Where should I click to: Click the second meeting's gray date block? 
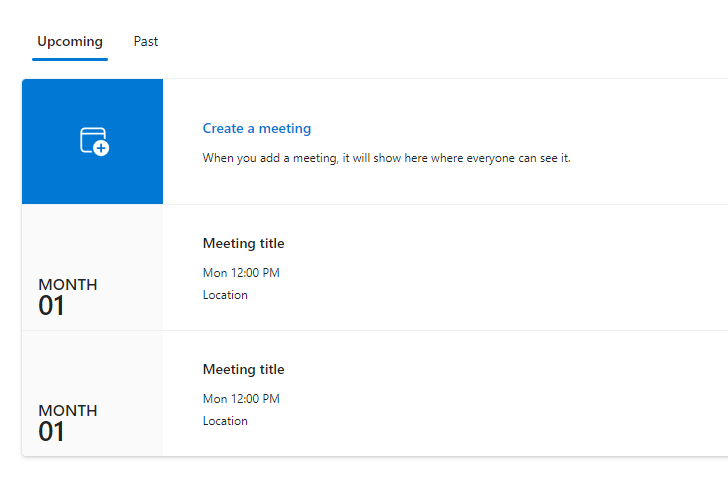coord(92,361)
